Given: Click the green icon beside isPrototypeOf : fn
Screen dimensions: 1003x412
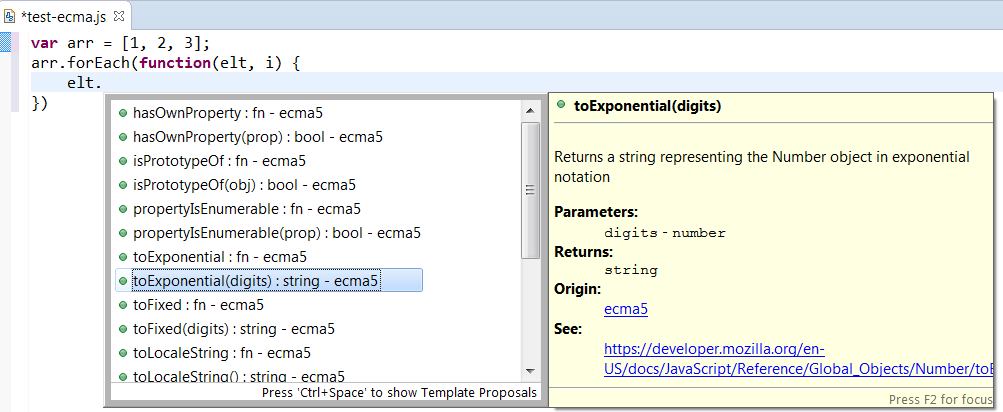Looking at the screenshot, I should (x=123, y=161).
